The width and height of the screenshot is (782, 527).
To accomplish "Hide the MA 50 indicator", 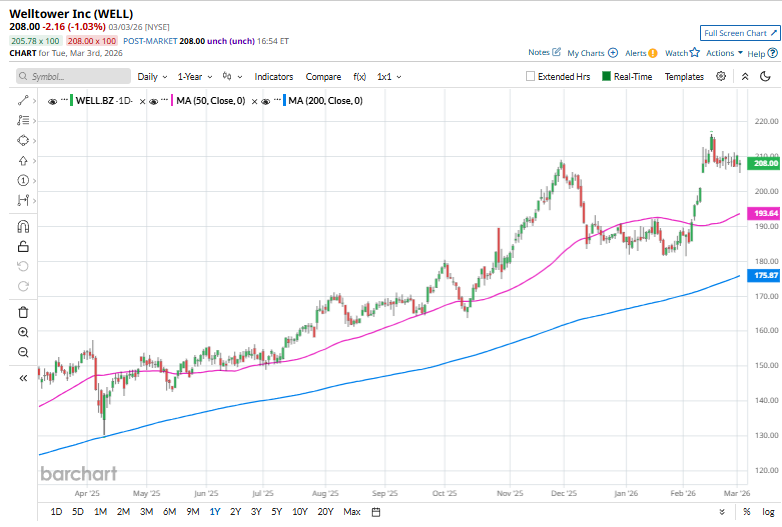I will [x=153, y=101].
